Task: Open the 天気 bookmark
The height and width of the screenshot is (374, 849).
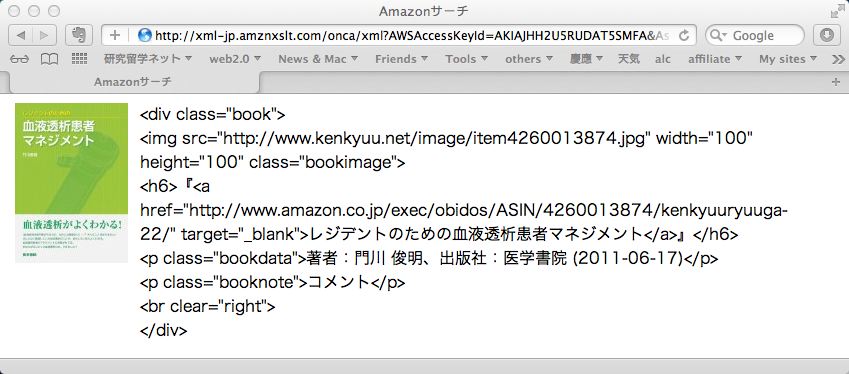Action: click(629, 59)
